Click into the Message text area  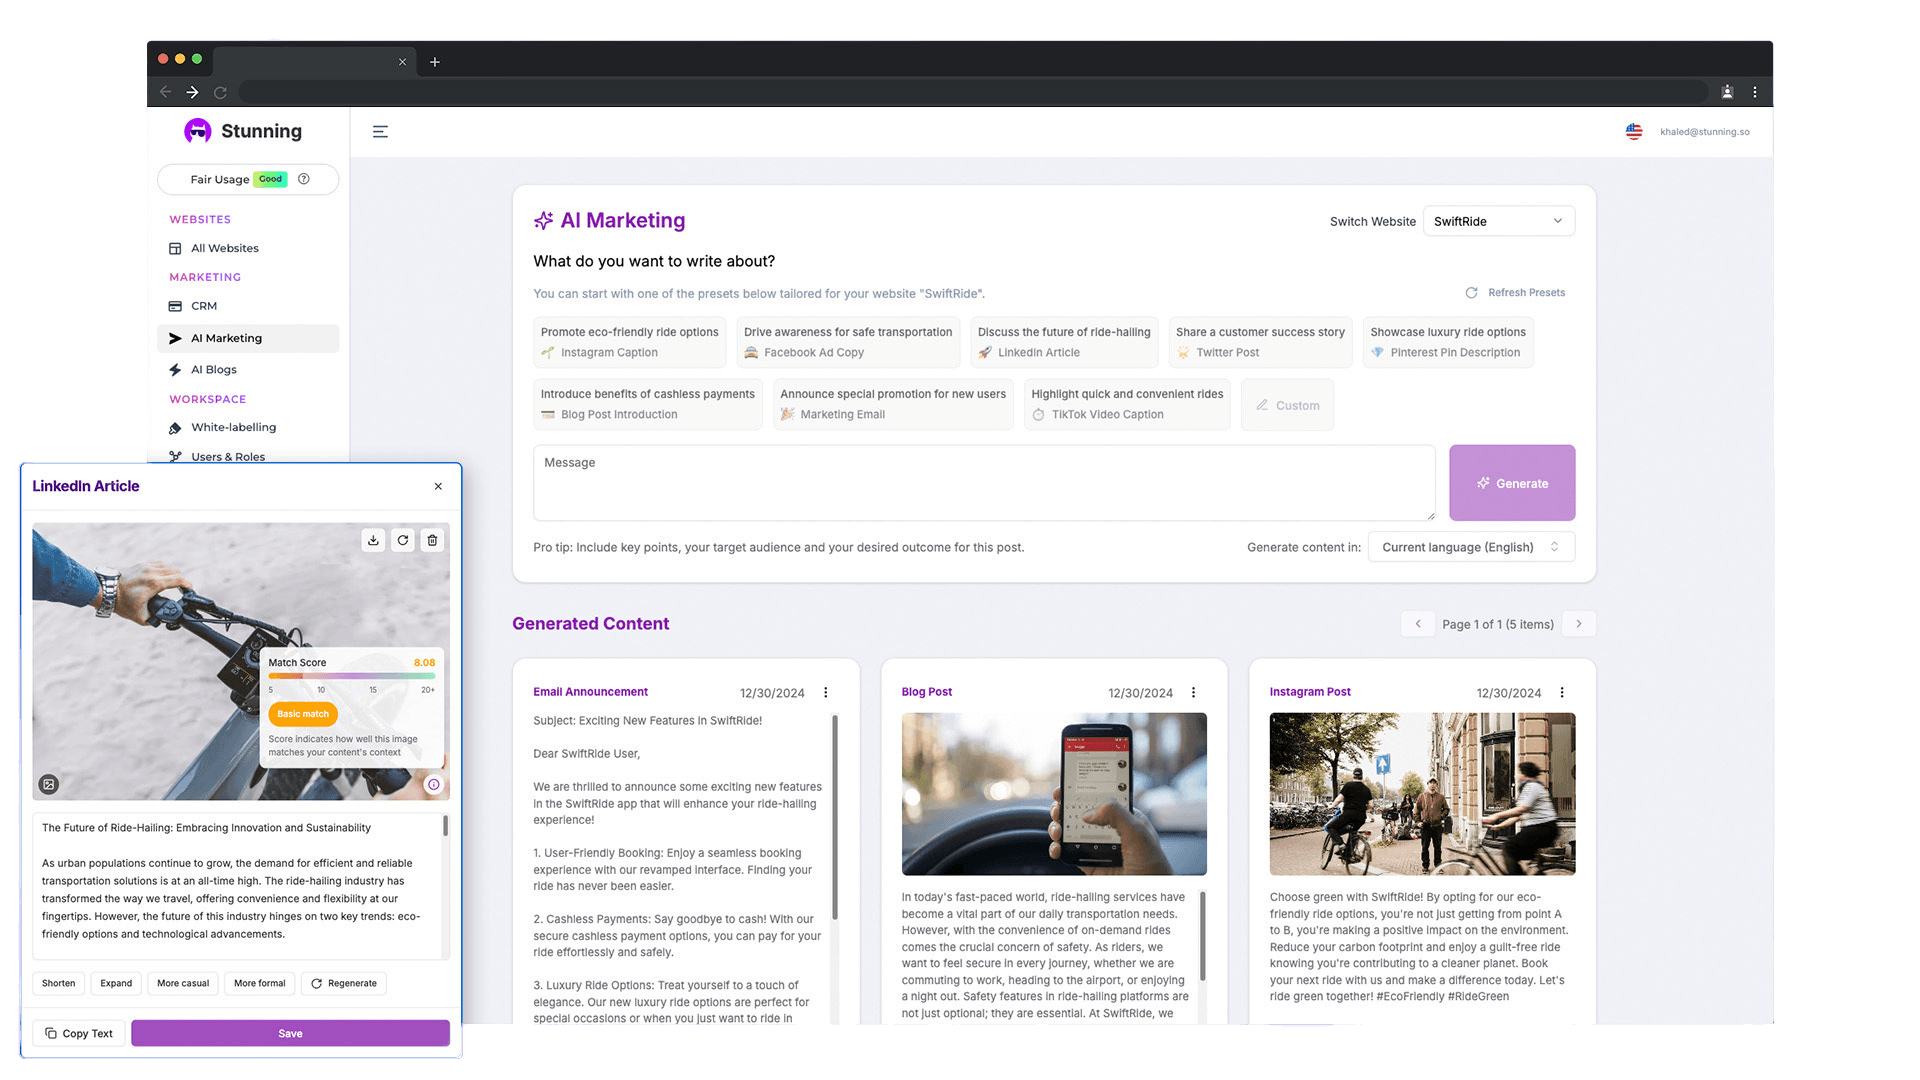984,483
